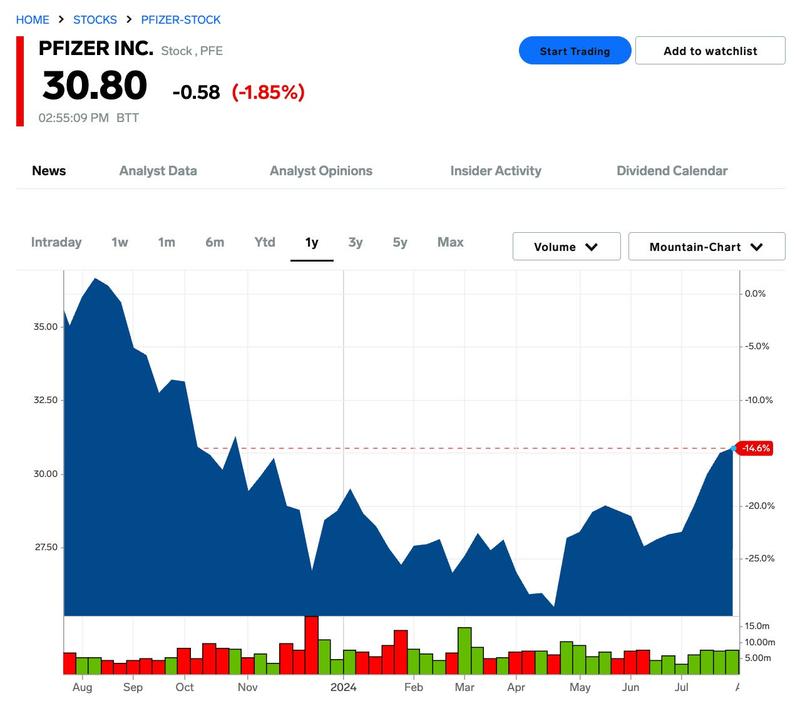Select the Intraday chart range
Image resolution: width=800 pixels, height=706 pixels.
point(56,242)
